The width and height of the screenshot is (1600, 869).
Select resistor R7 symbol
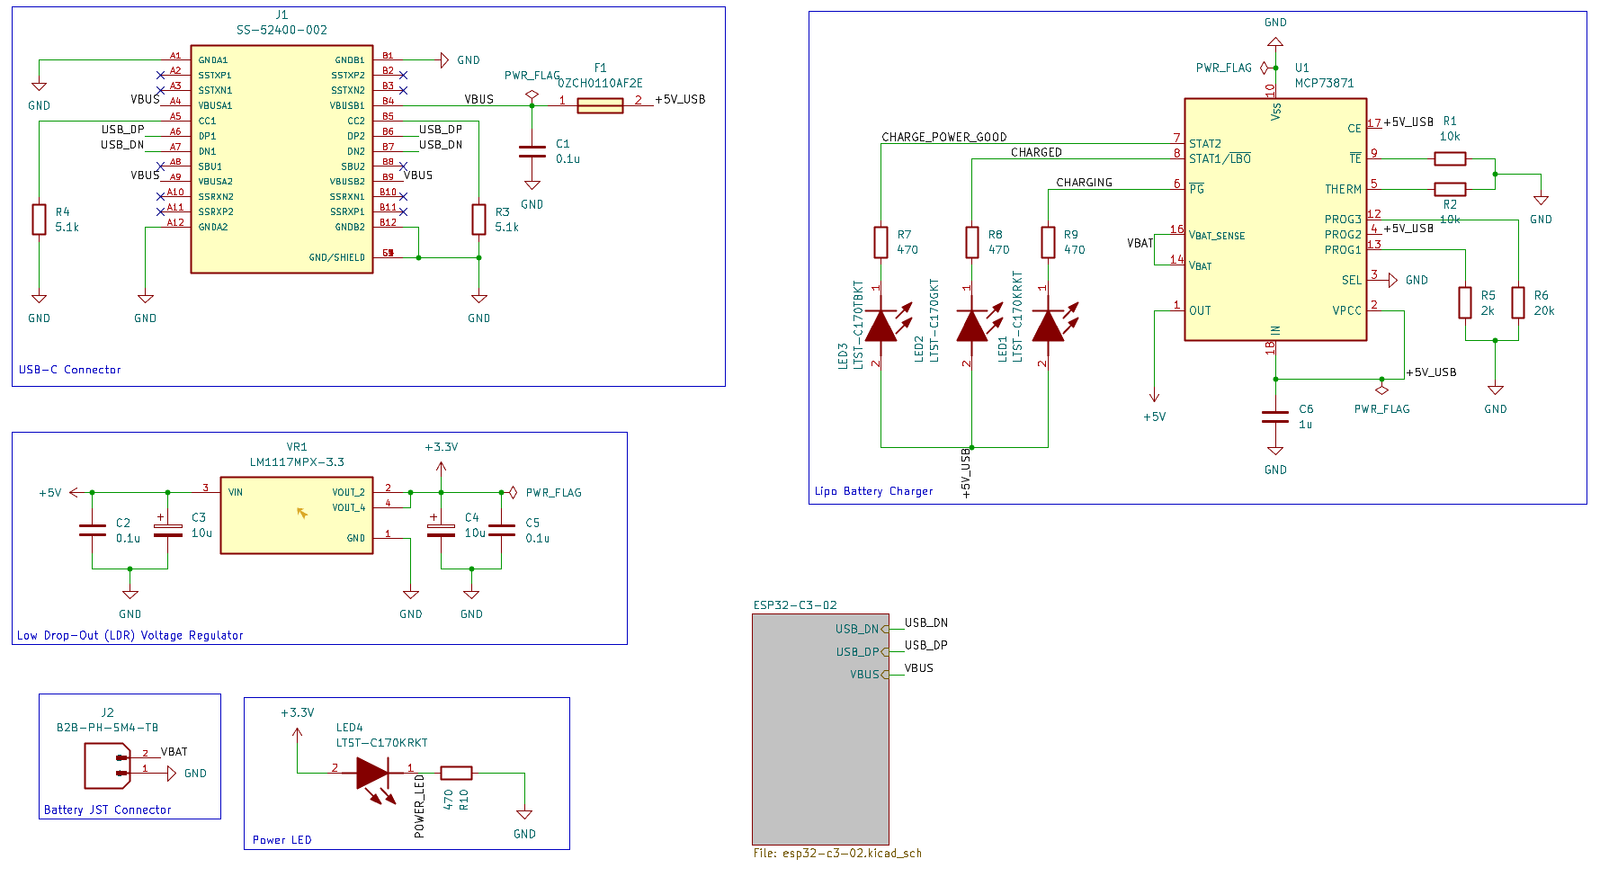(x=881, y=242)
